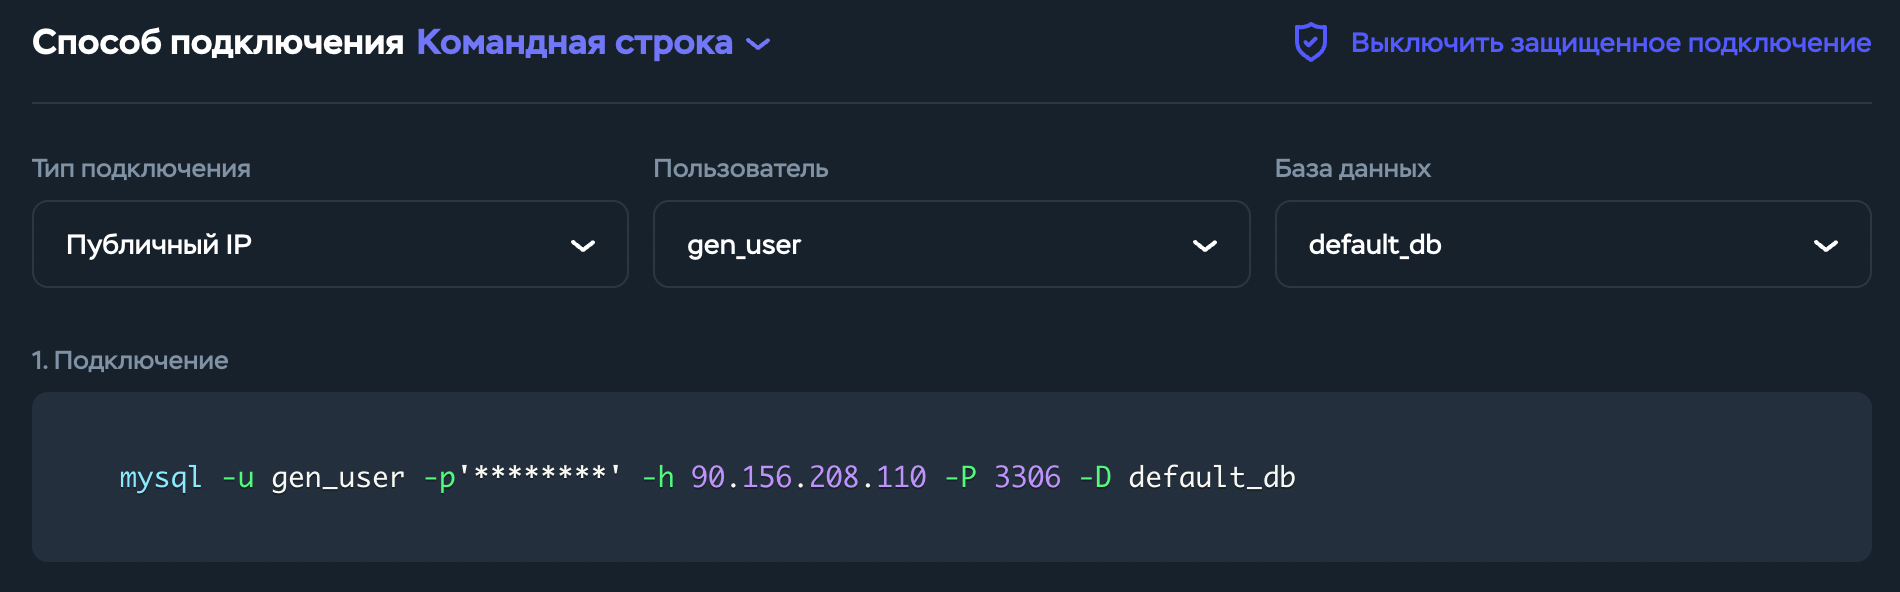This screenshot has width=1900, height=592.
Task: Click port number 3306 in the command
Action: tap(1027, 477)
